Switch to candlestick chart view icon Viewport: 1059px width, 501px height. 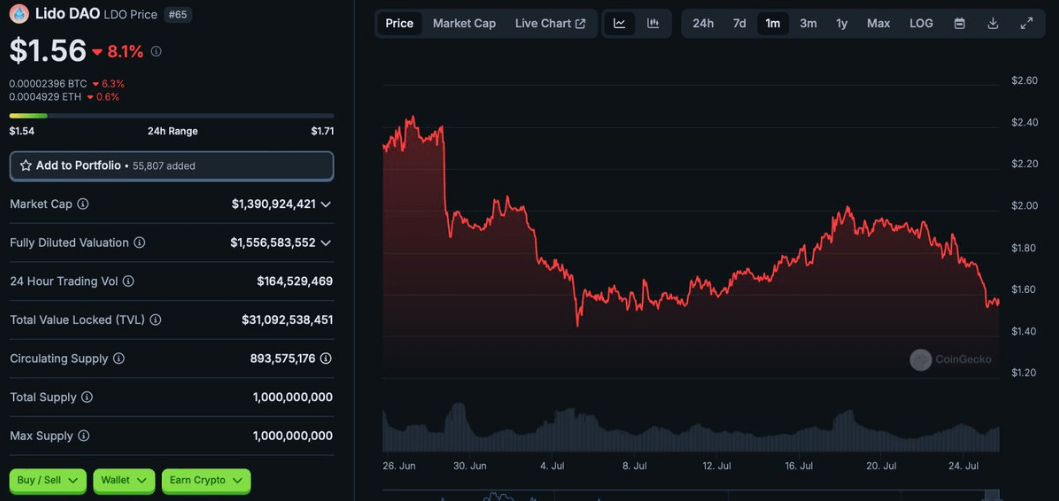point(653,24)
